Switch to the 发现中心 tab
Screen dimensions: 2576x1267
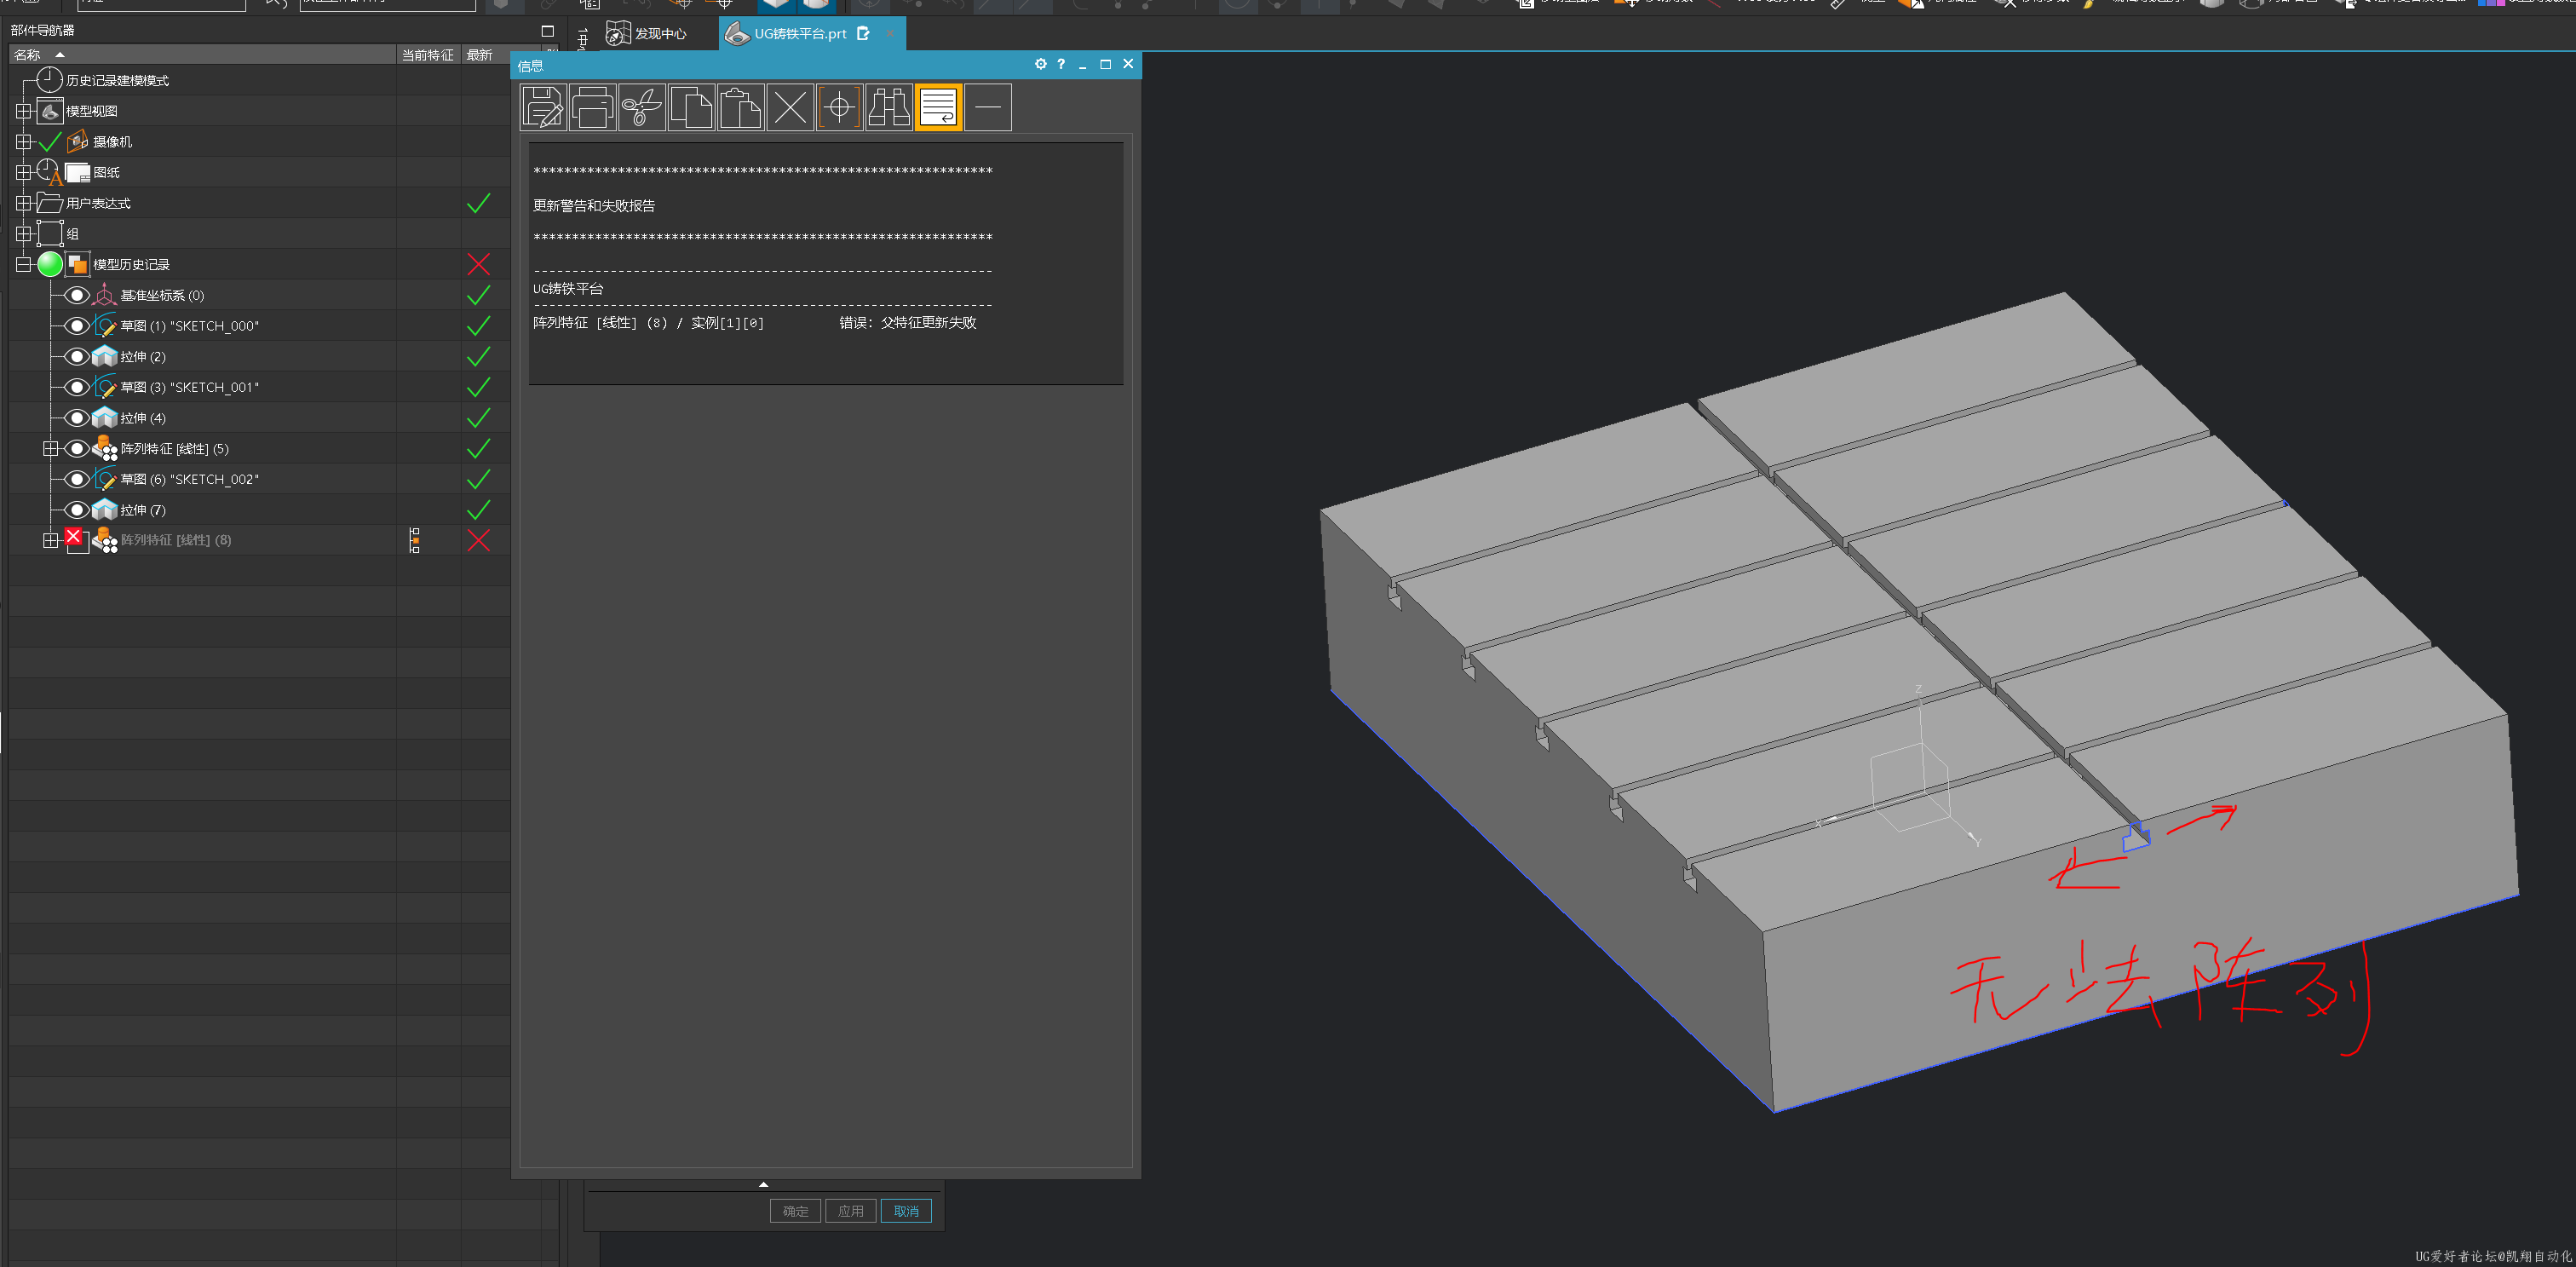(x=648, y=34)
